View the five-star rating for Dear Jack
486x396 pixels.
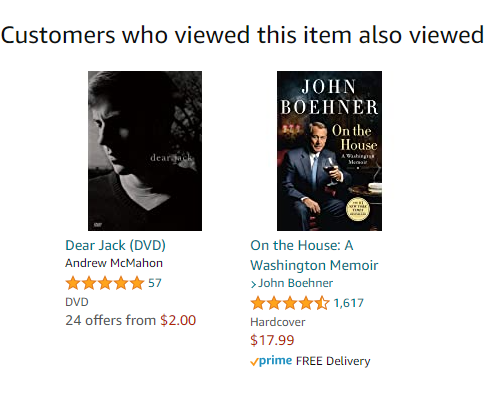pyautogui.click(x=105, y=283)
